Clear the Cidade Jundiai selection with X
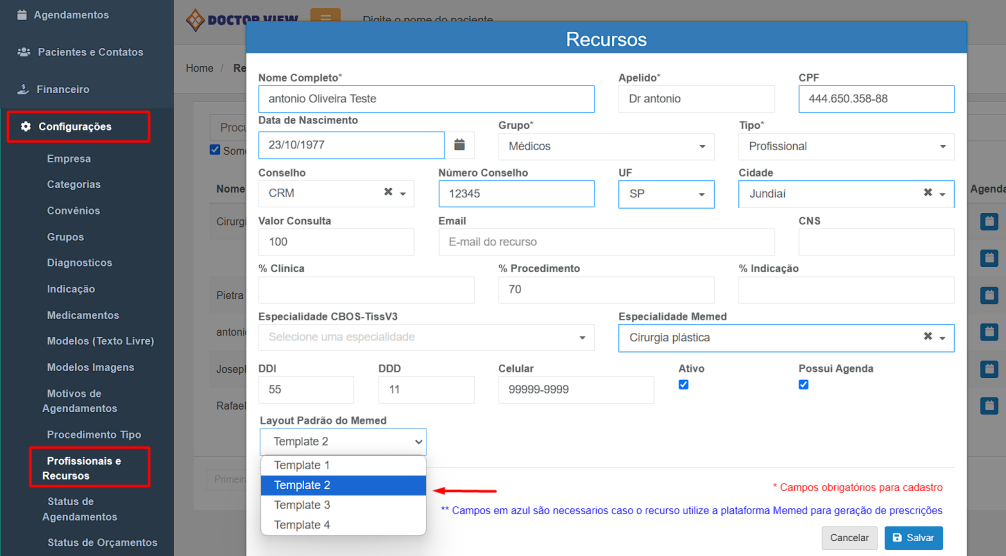 927,193
